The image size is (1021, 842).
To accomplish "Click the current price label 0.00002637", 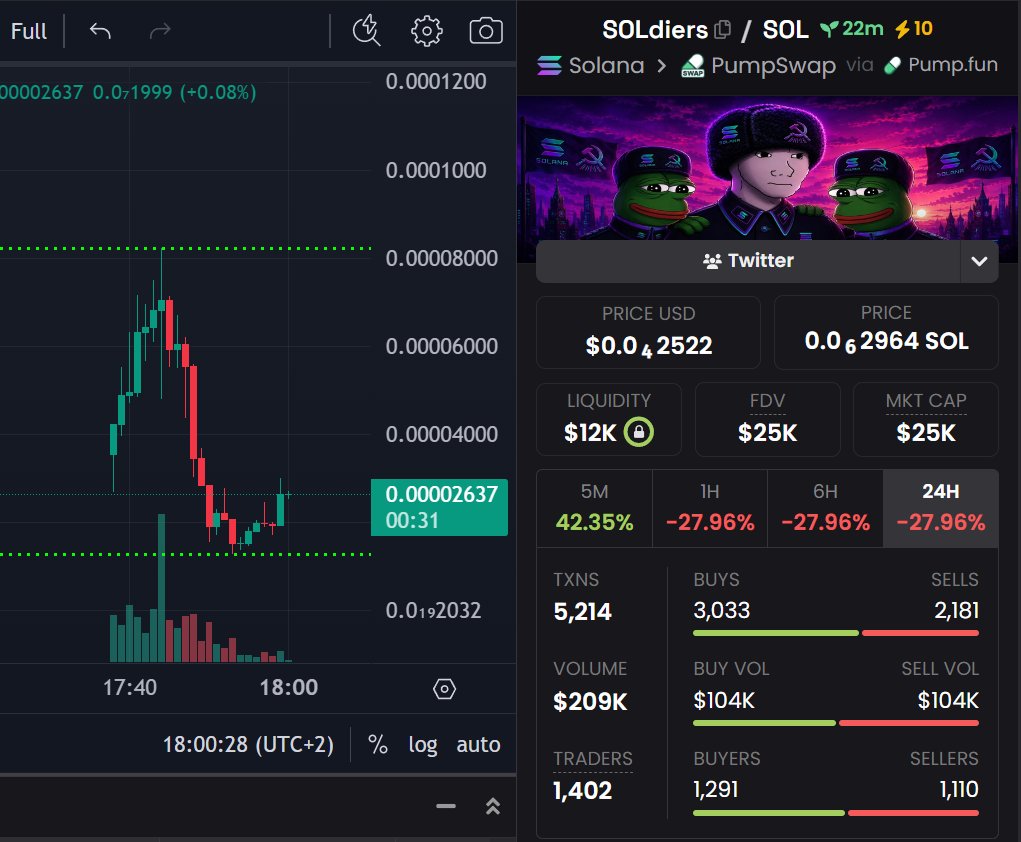I will click(440, 507).
